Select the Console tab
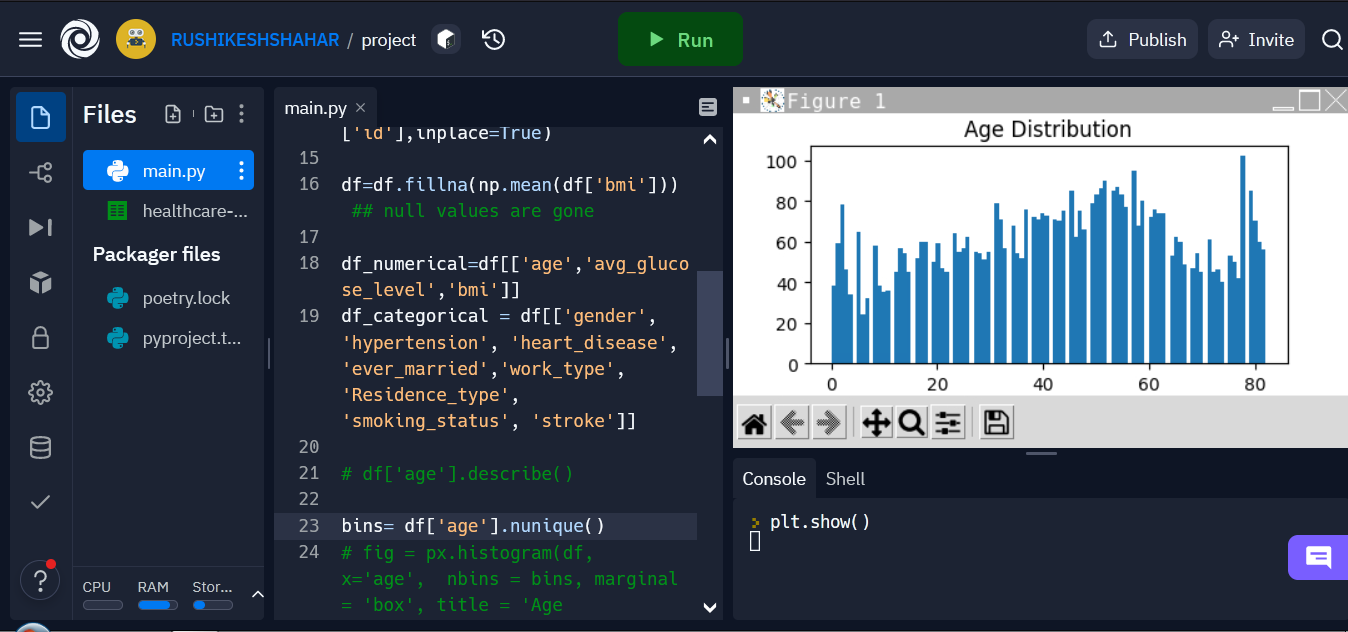This screenshot has width=1348, height=632. 774,479
